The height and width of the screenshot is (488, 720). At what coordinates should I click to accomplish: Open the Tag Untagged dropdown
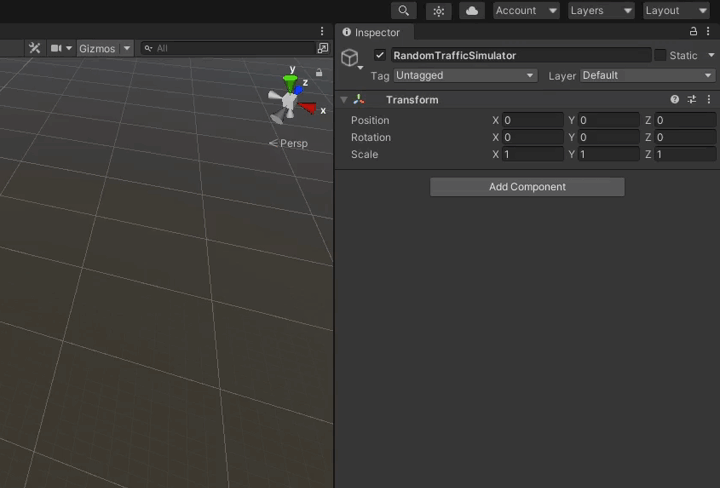point(465,76)
